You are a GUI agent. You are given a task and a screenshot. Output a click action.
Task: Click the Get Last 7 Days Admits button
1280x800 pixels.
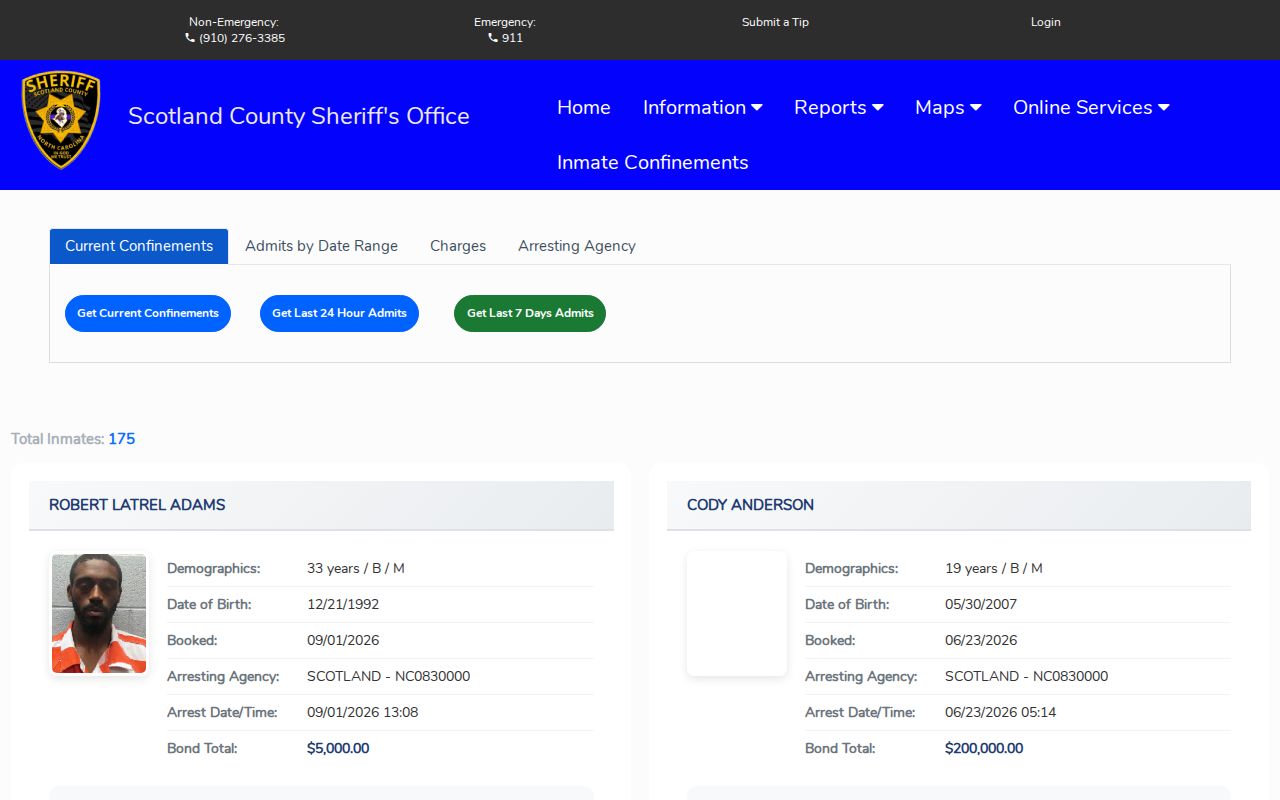[x=530, y=313]
